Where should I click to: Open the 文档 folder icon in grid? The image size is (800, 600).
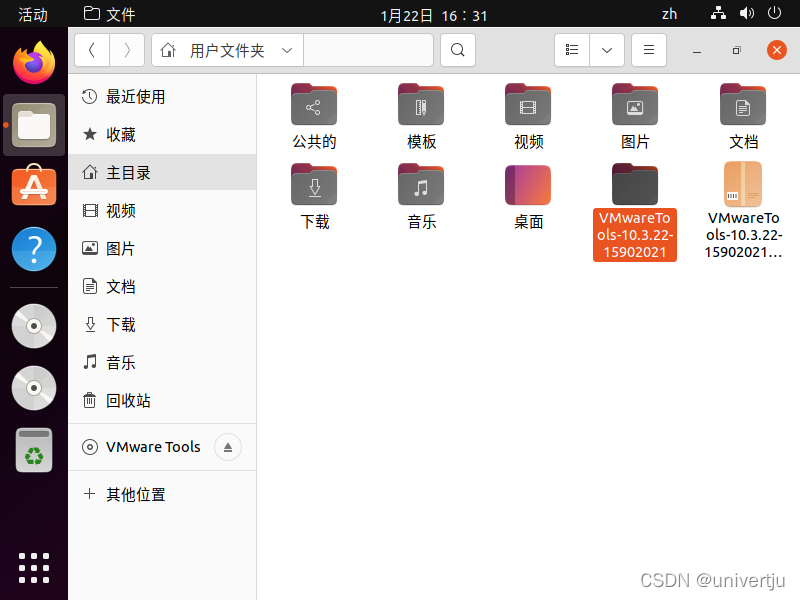[743, 105]
